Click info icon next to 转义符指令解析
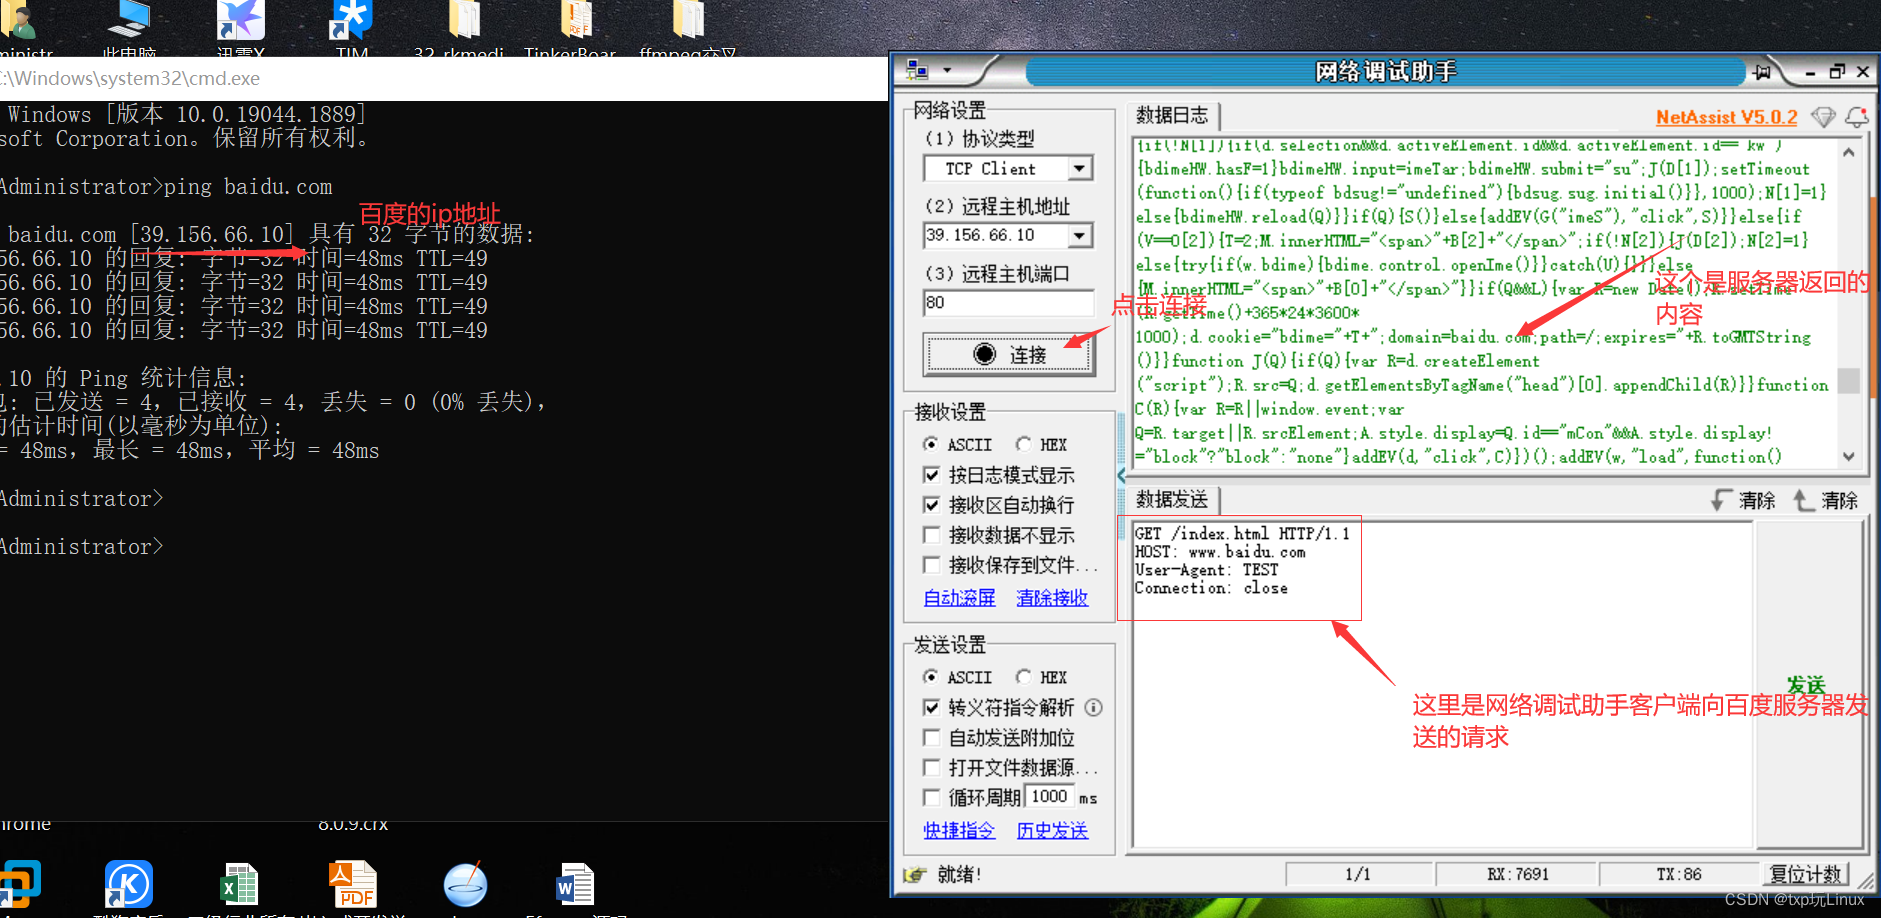 click(x=1094, y=707)
